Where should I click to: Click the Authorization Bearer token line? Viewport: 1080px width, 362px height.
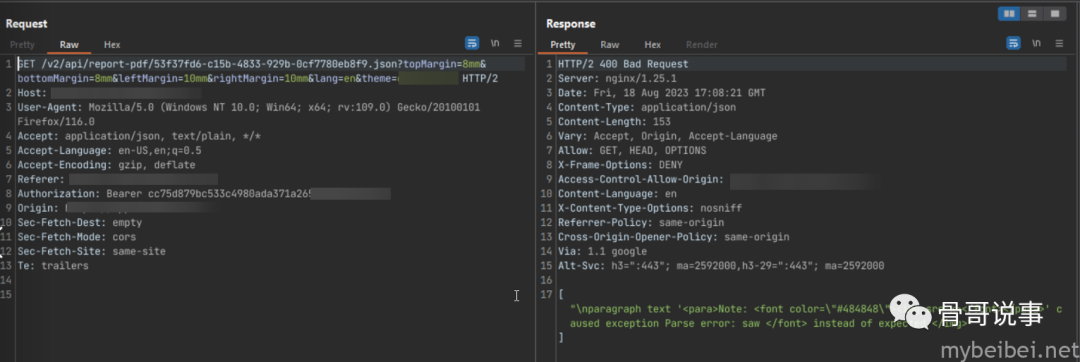coord(204,194)
